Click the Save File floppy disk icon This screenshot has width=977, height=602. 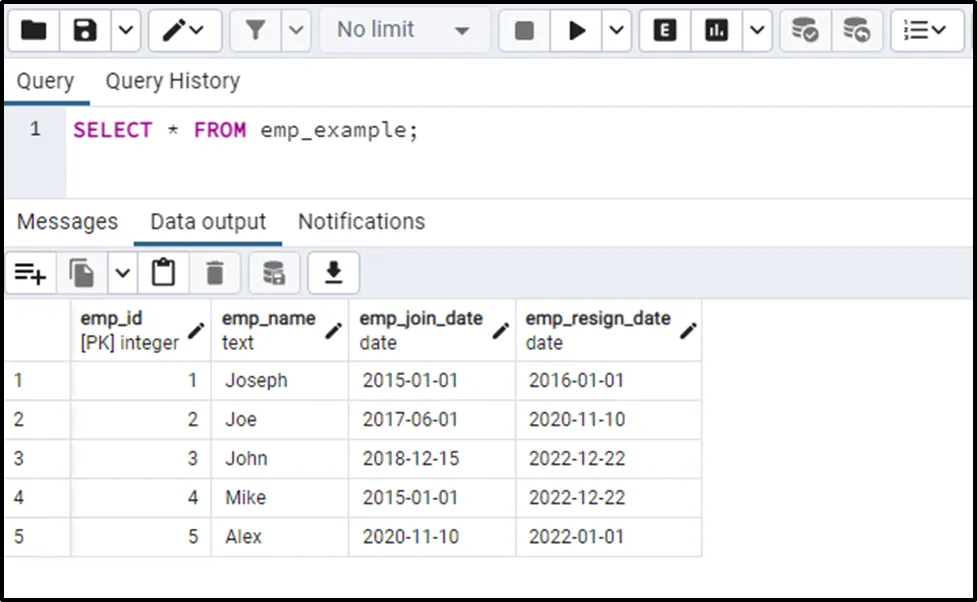tap(85, 31)
